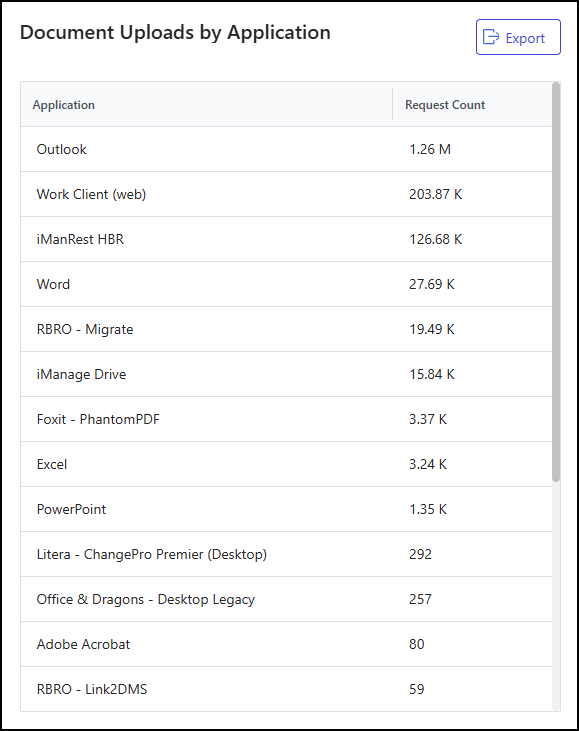The image size is (579, 731).
Task: Click the 3.37 K request count
Action: point(428,419)
